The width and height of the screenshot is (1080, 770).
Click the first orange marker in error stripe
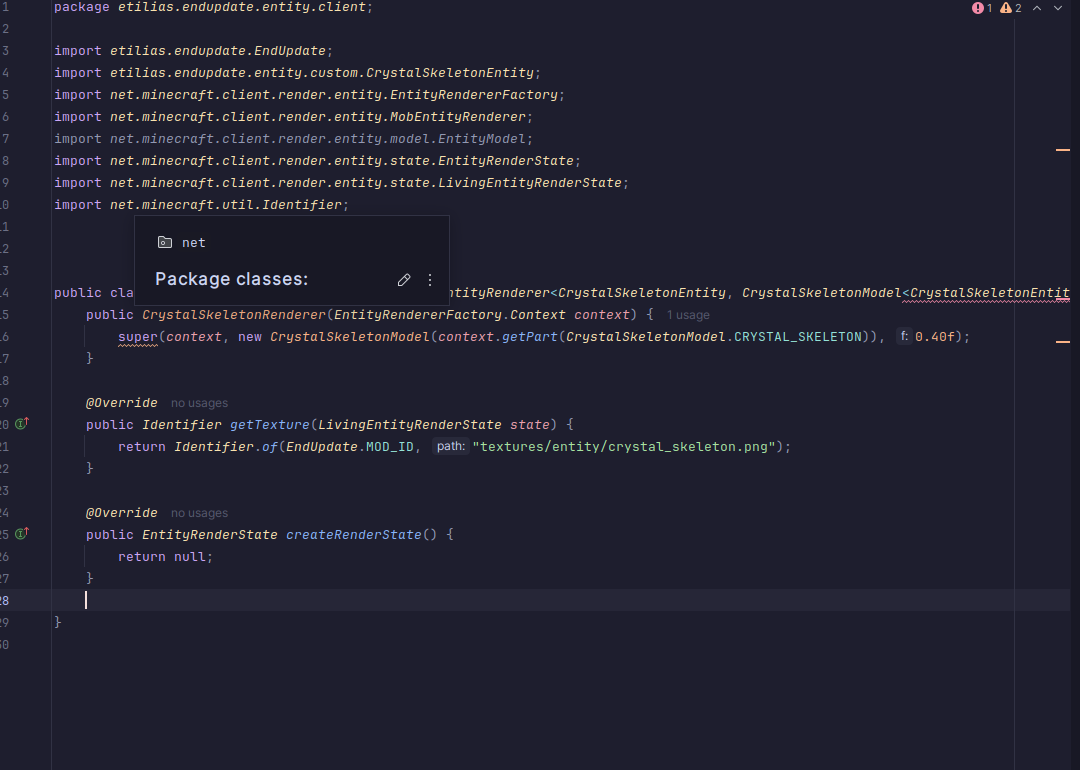tap(1062, 149)
